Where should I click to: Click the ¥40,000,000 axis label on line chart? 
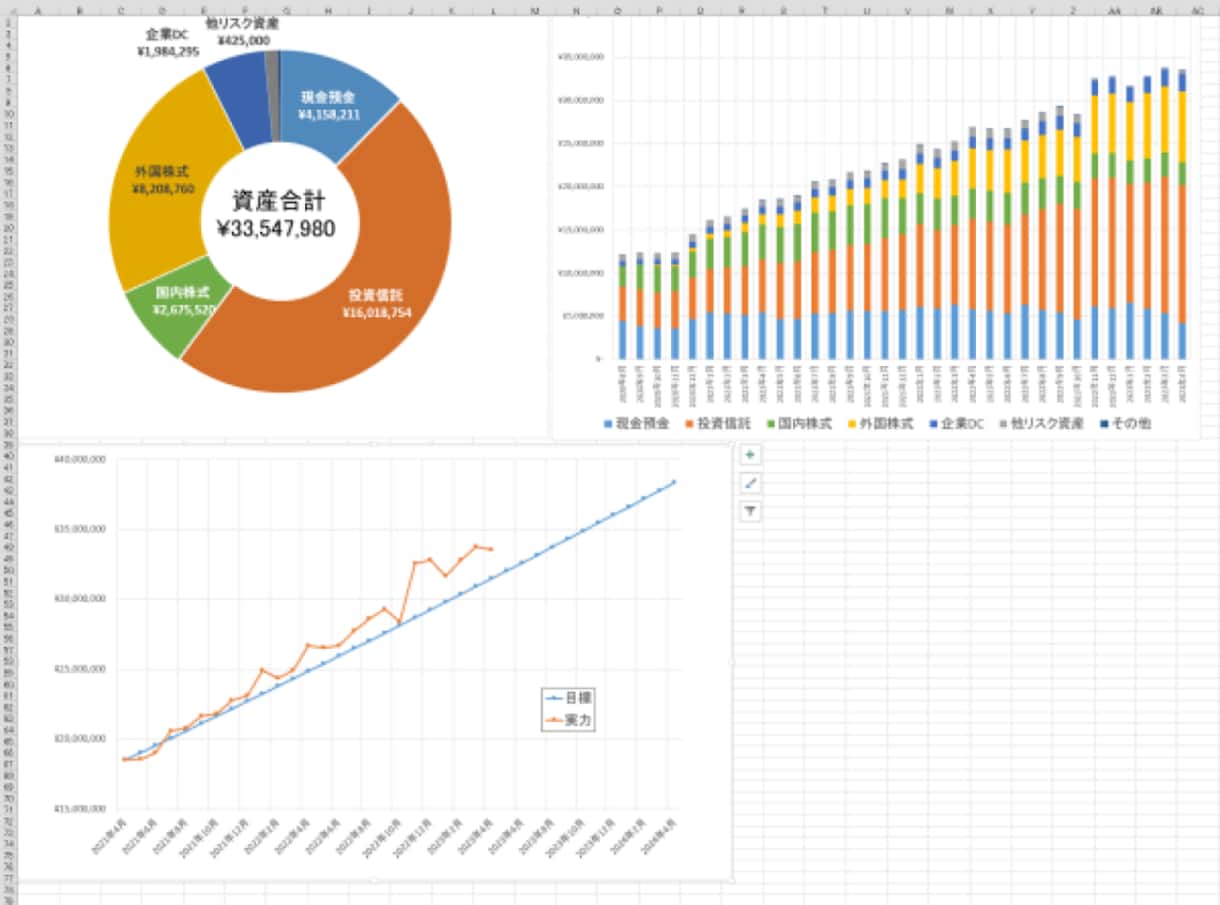coord(82,459)
